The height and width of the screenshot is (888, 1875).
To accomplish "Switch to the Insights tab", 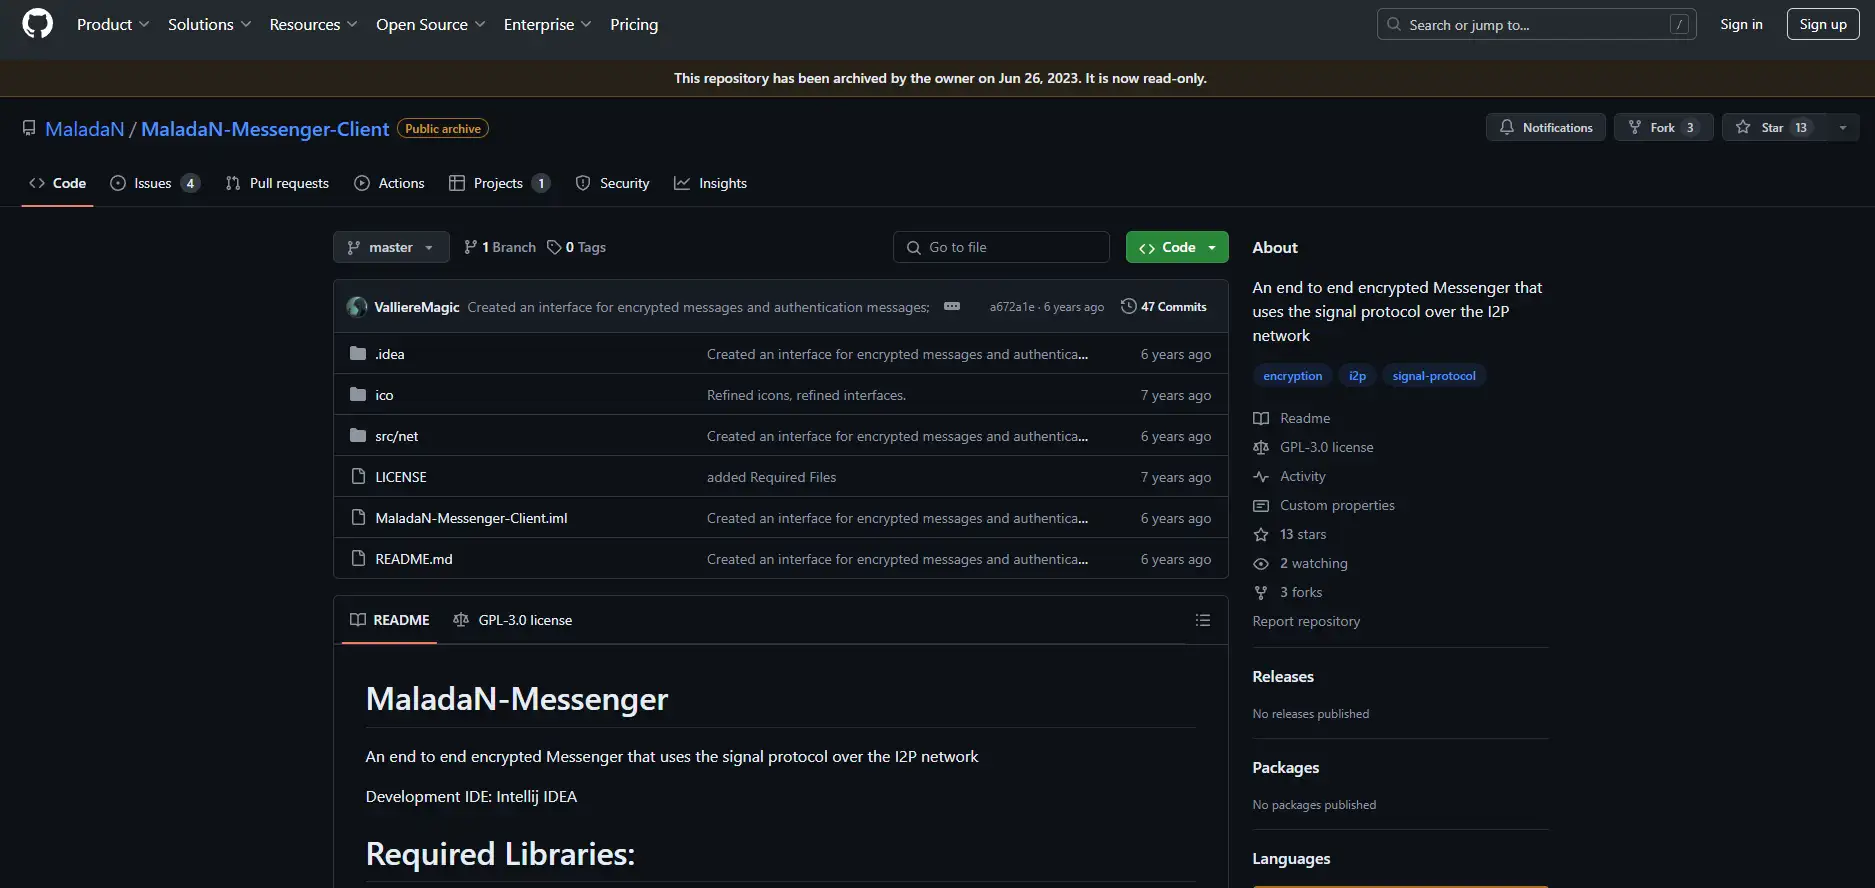I will [710, 183].
